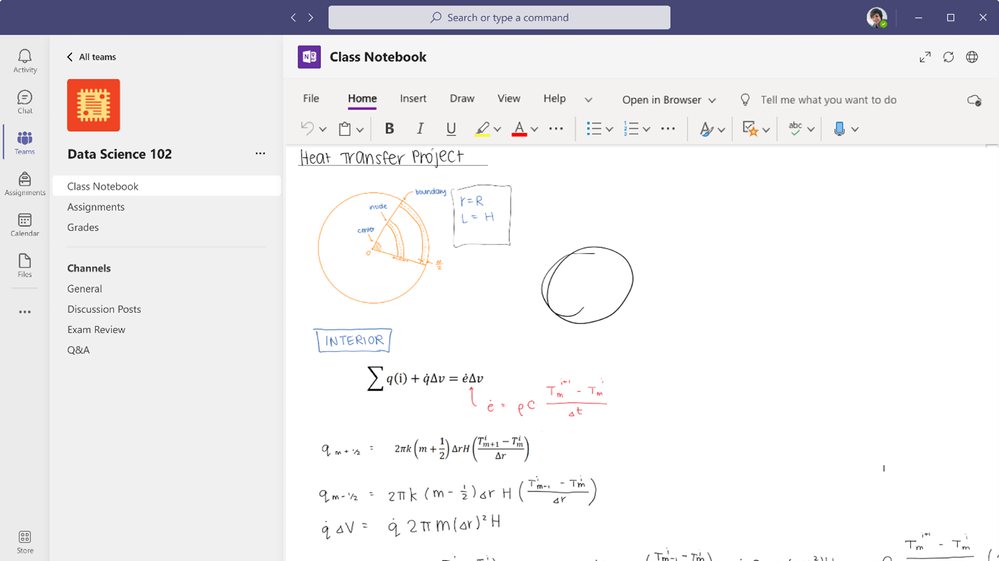Navigate forward with the right arrow

[x=311, y=17]
